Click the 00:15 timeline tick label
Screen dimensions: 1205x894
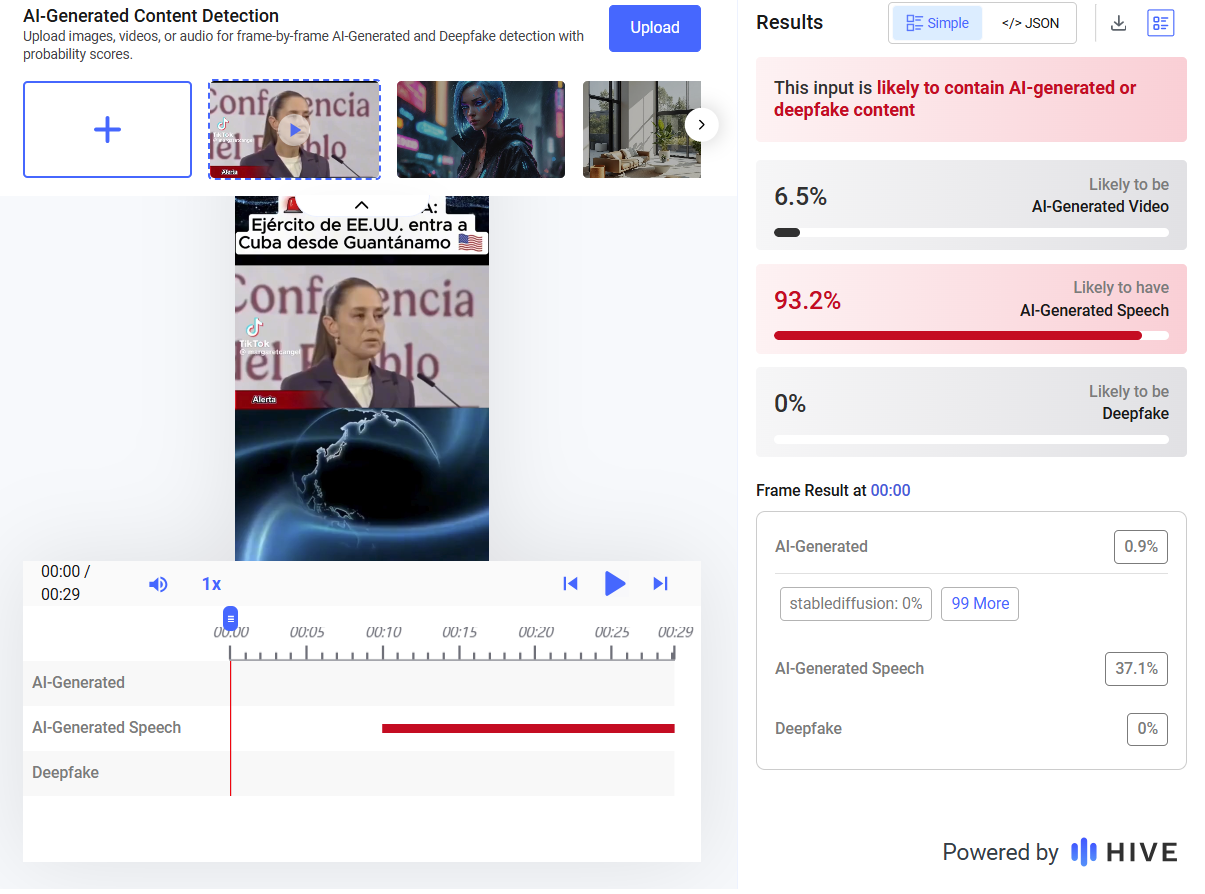[x=459, y=632]
